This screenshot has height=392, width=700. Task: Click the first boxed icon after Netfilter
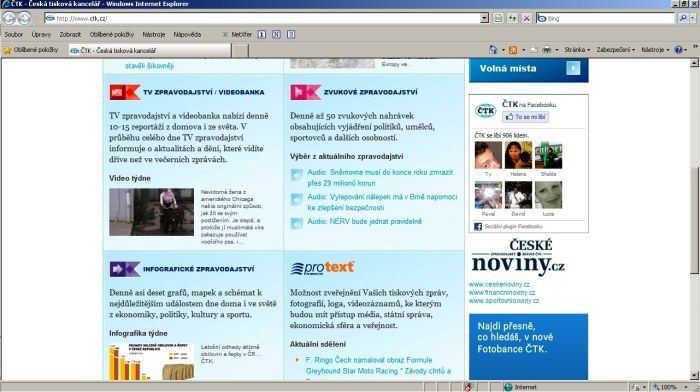[262, 34]
